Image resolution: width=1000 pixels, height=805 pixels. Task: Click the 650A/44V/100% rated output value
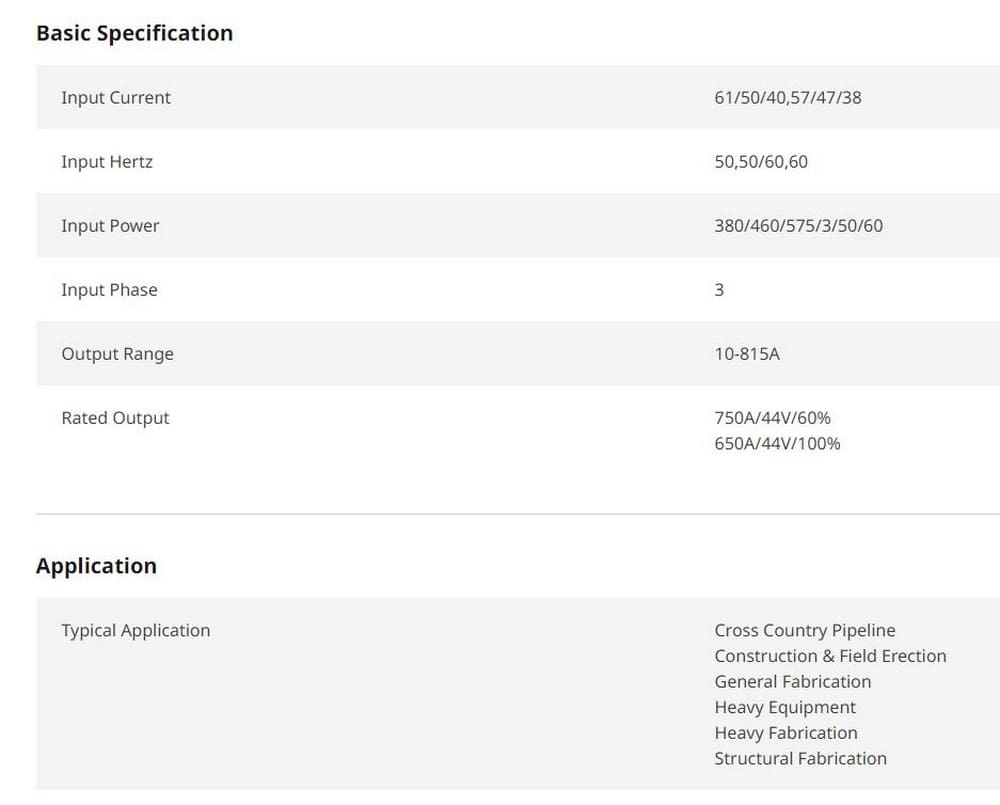tap(777, 444)
